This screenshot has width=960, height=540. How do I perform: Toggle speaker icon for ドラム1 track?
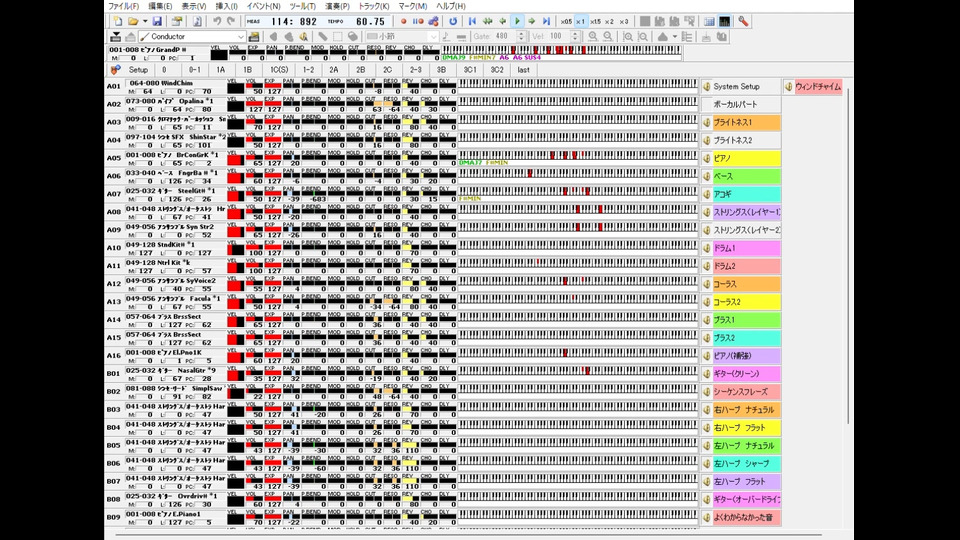coord(707,249)
